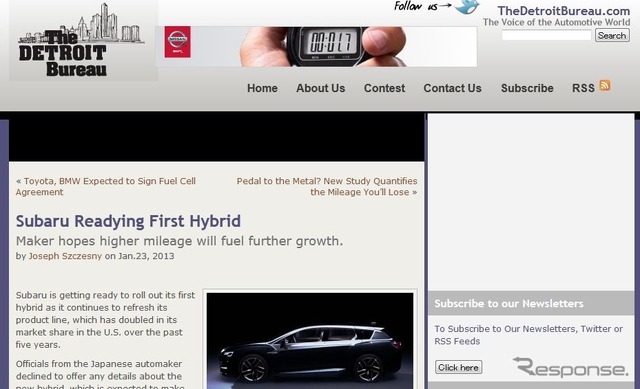Image resolution: width=640 pixels, height=389 pixels.
Task: Open the stopwatch banner advertisement
Action: [x=316, y=46]
